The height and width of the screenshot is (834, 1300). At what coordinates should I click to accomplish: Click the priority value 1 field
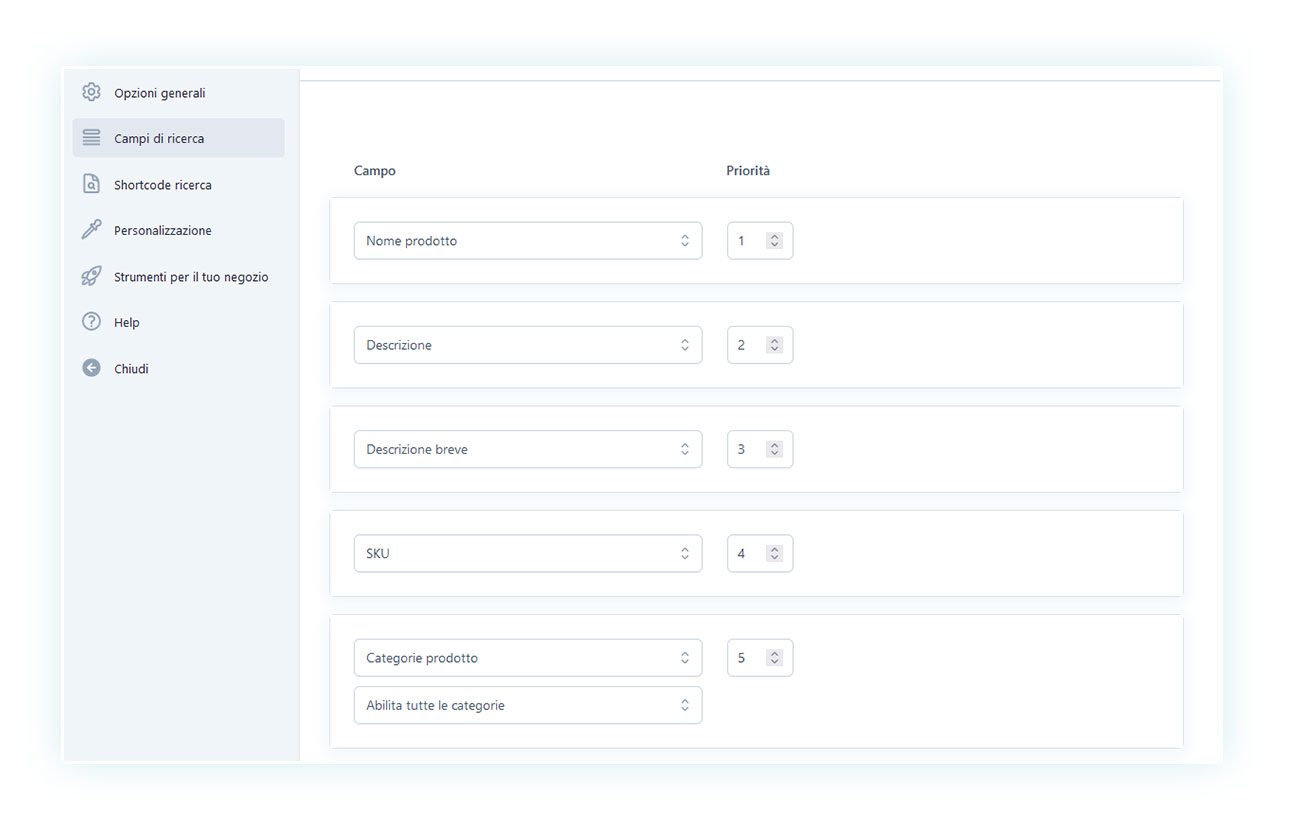[x=760, y=240]
